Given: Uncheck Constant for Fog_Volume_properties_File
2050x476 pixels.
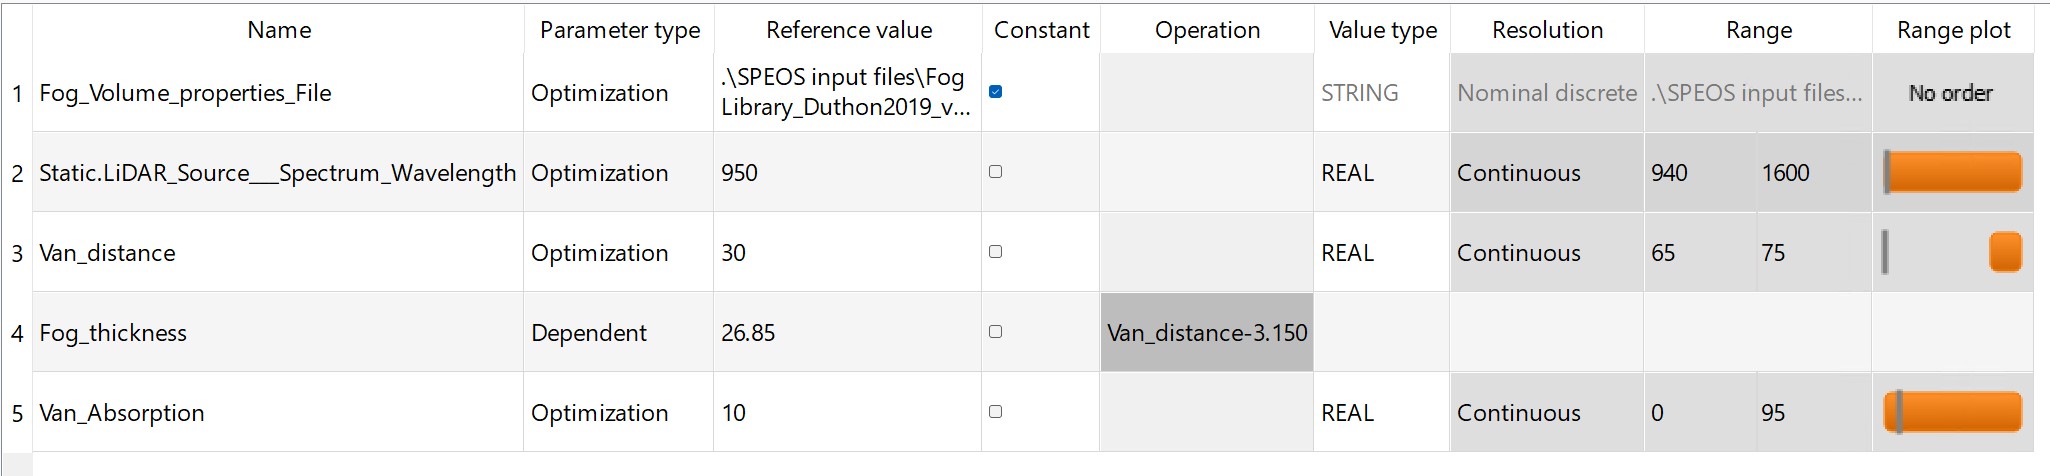Looking at the screenshot, I should (995, 92).
